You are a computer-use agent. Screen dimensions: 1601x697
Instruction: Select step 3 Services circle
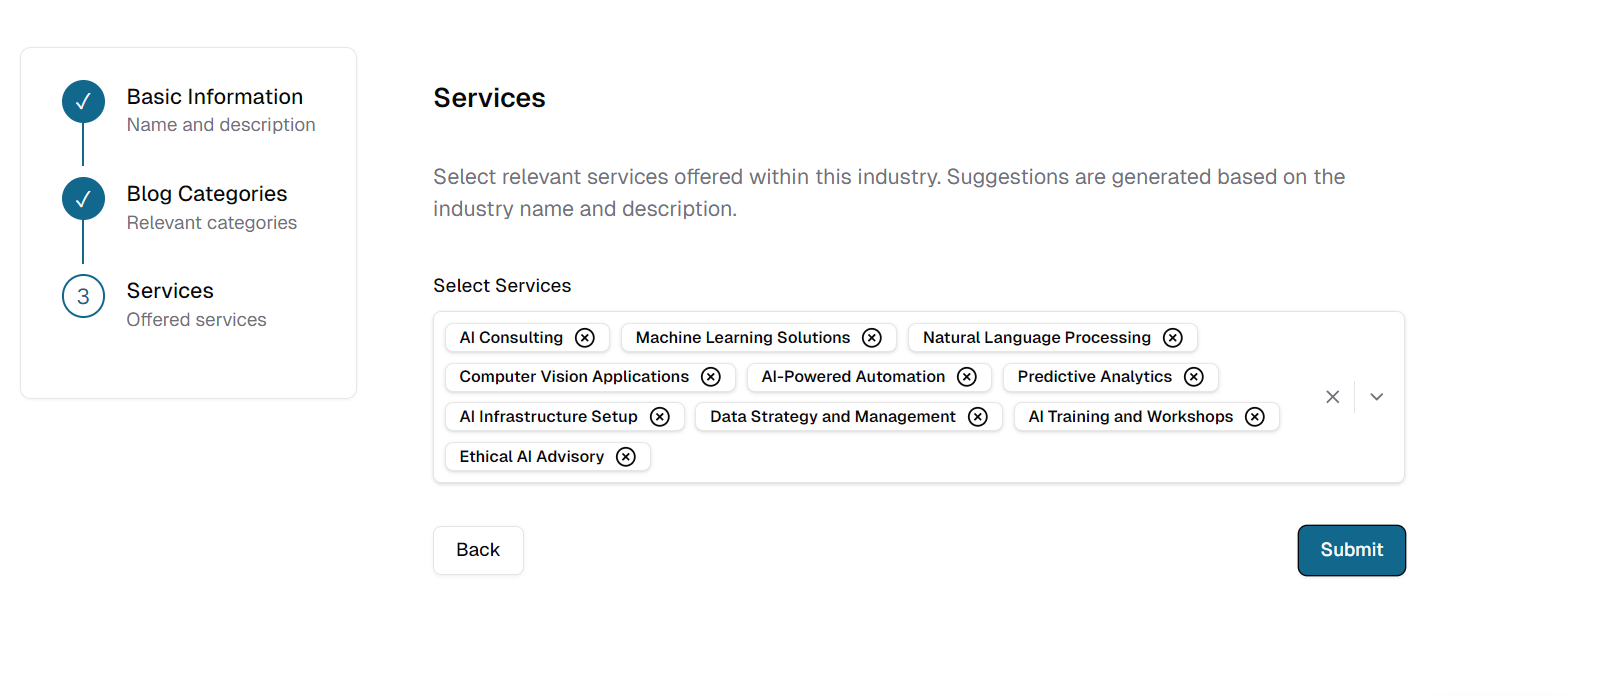(83, 296)
